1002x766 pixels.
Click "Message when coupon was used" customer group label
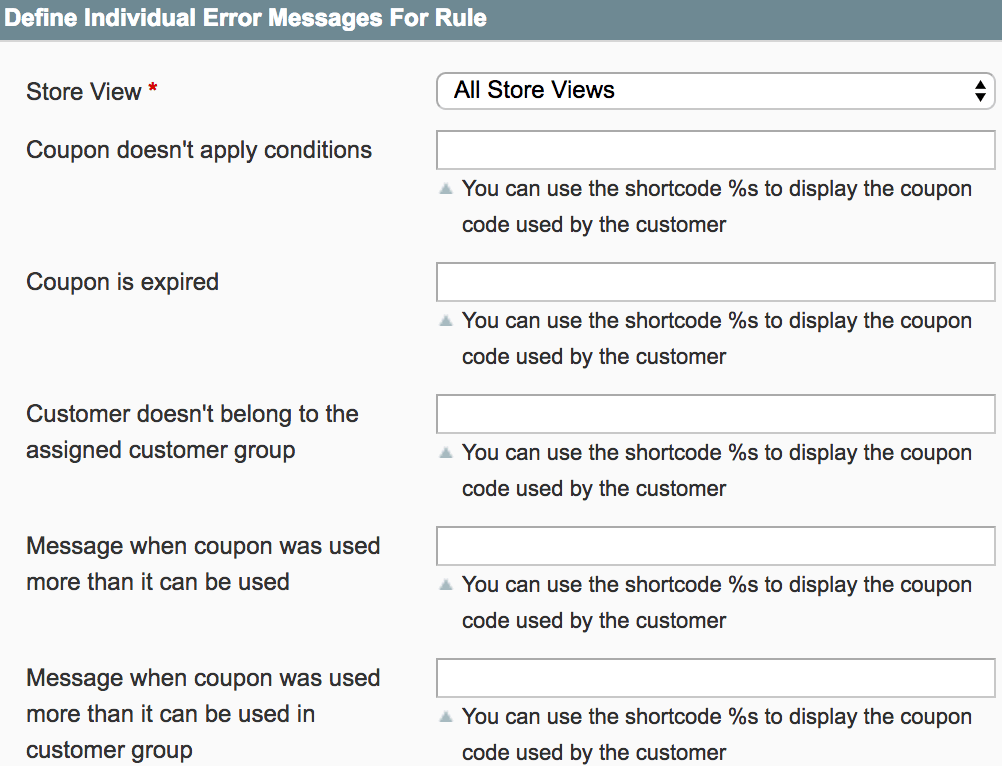[x=203, y=714]
